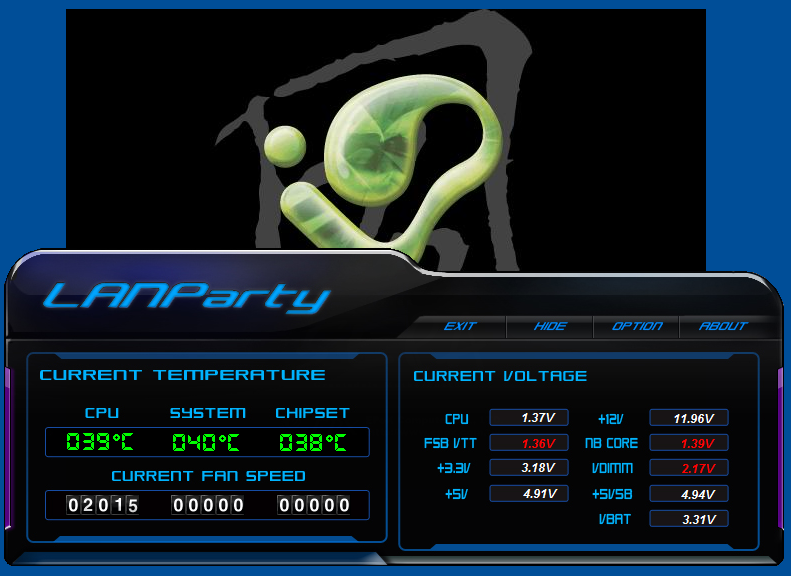Click the middle 00000 fan speed counter
This screenshot has width=791, height=576.
[207, 505]
